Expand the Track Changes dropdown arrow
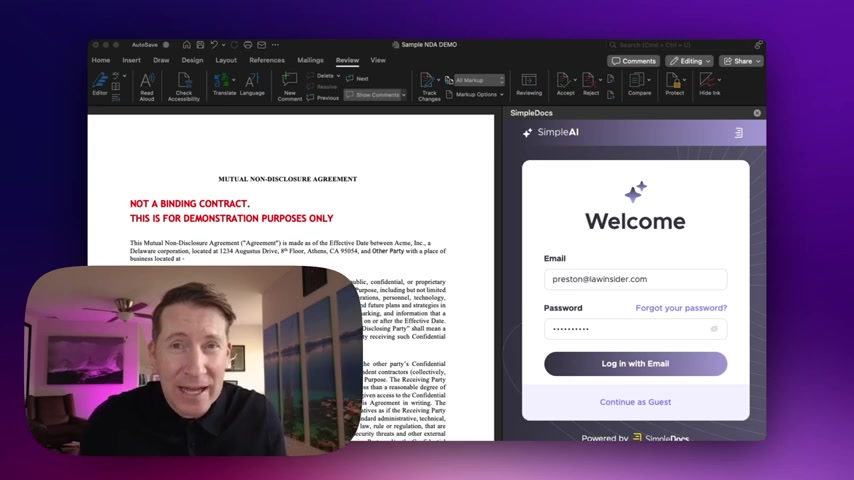Viewport: 854px width, 480px height. pyautogui.click(x=438, y=80)
